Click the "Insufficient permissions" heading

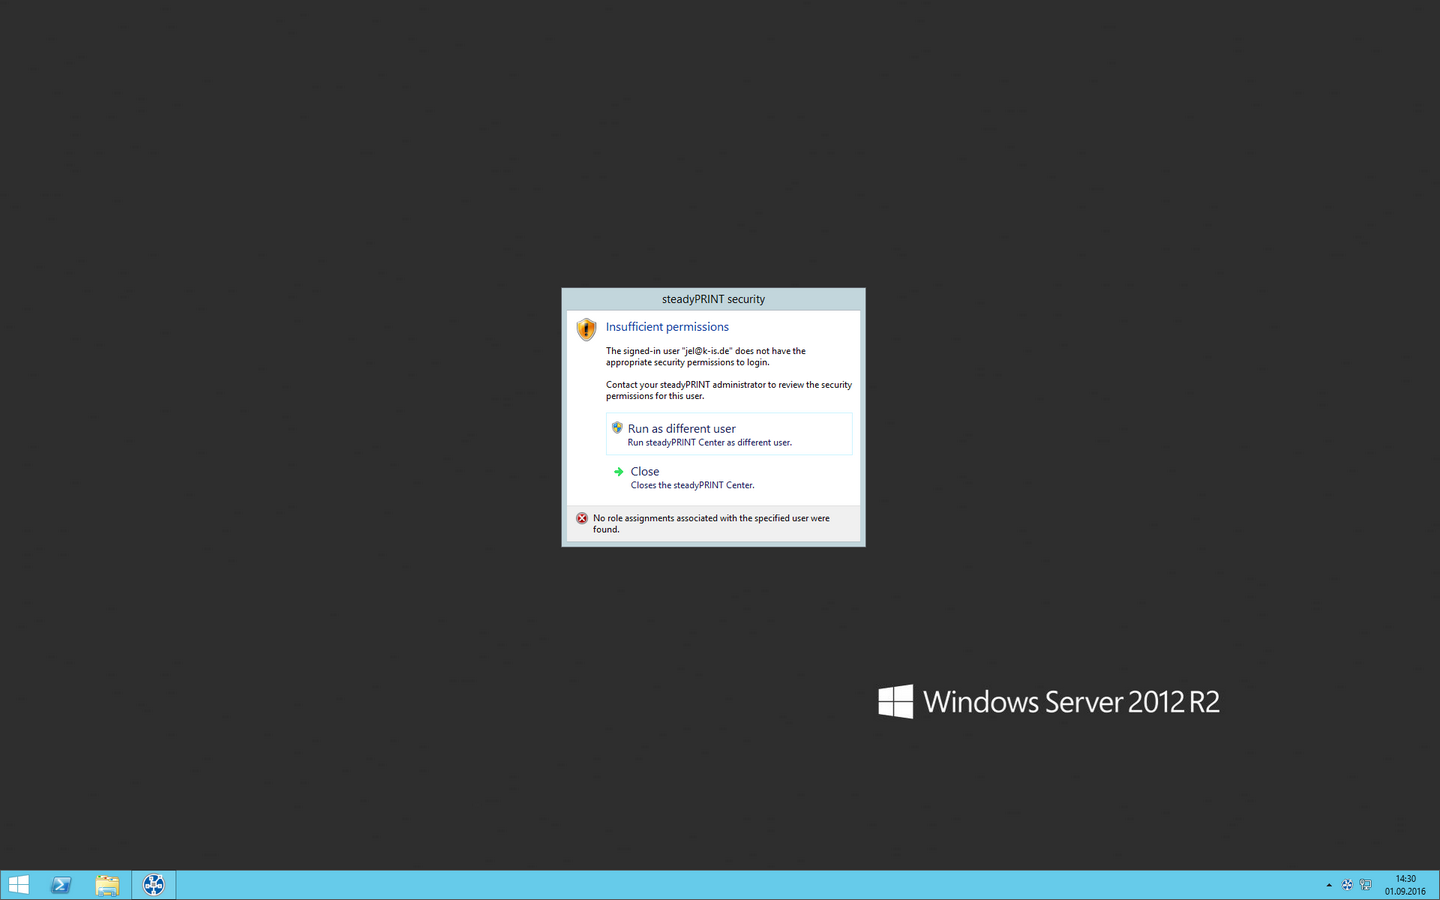[x=667, y=327]
